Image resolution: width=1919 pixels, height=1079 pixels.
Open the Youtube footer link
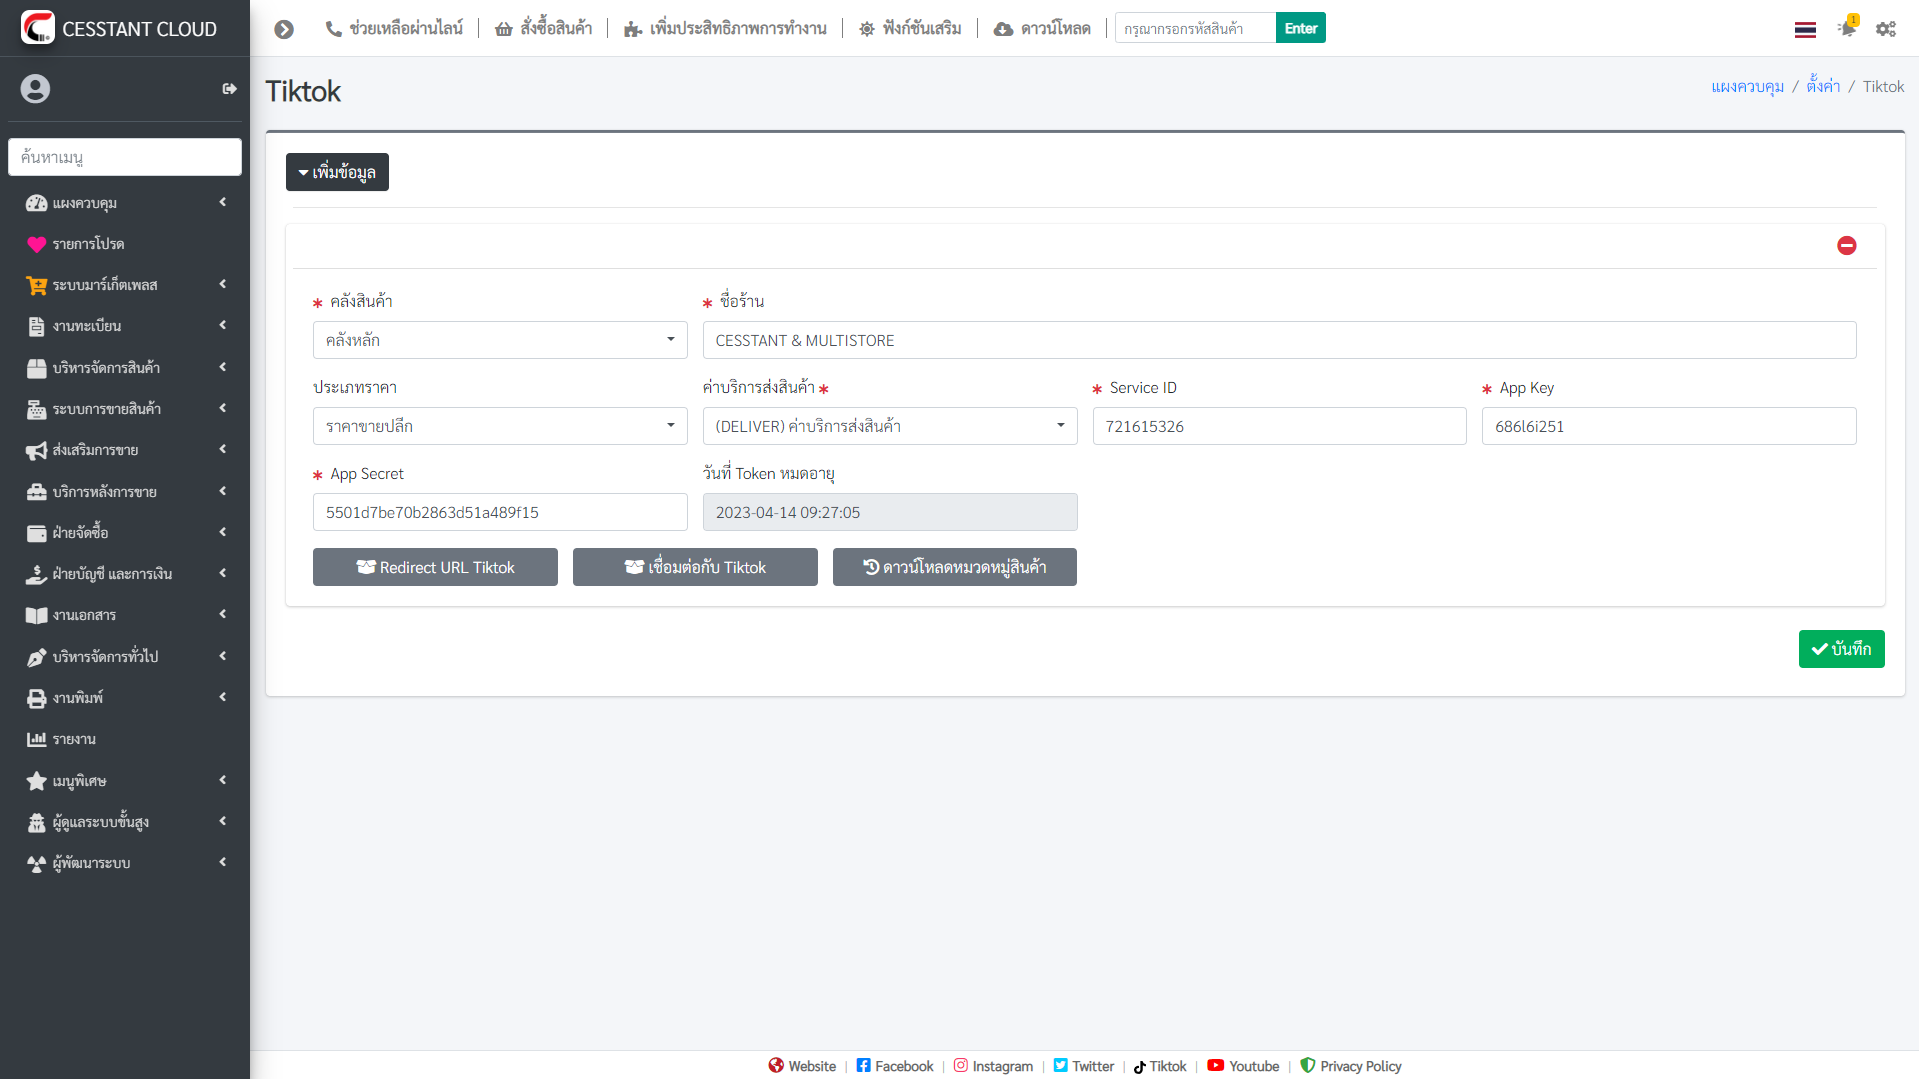coord(1243,1066)
